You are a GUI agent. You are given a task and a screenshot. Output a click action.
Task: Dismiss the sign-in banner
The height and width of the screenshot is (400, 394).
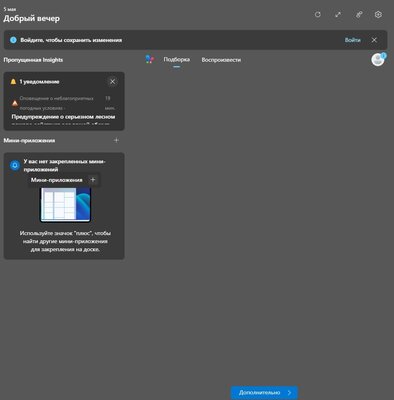coord(374,40)
